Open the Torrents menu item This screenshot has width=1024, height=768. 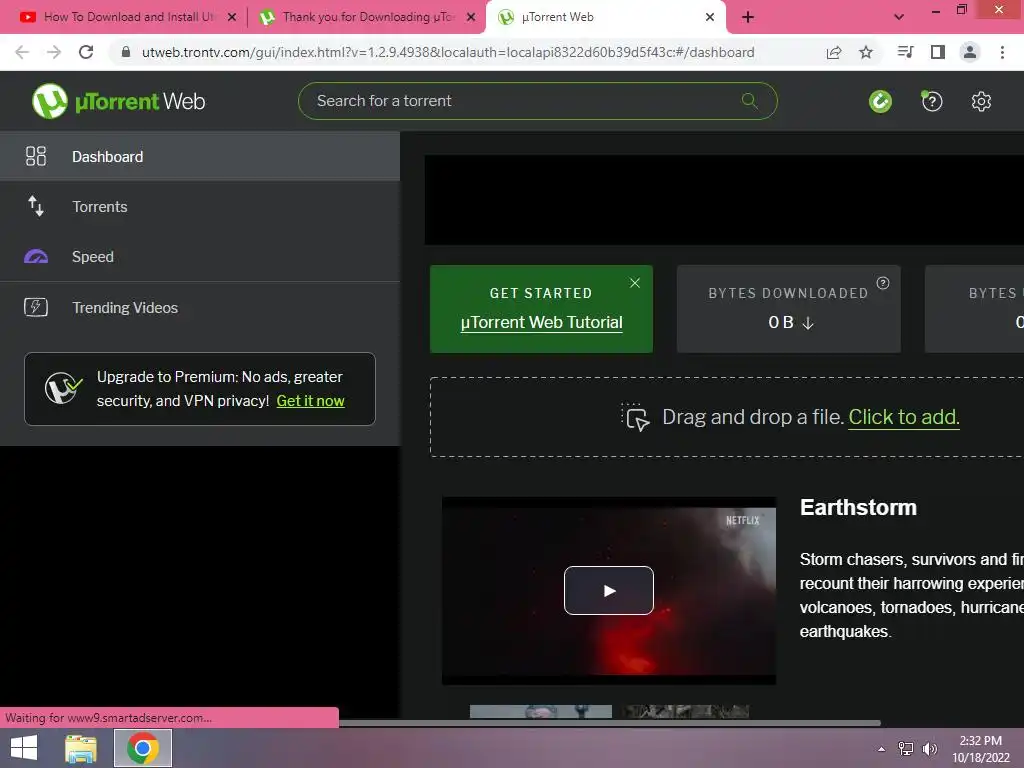point(200,206)
